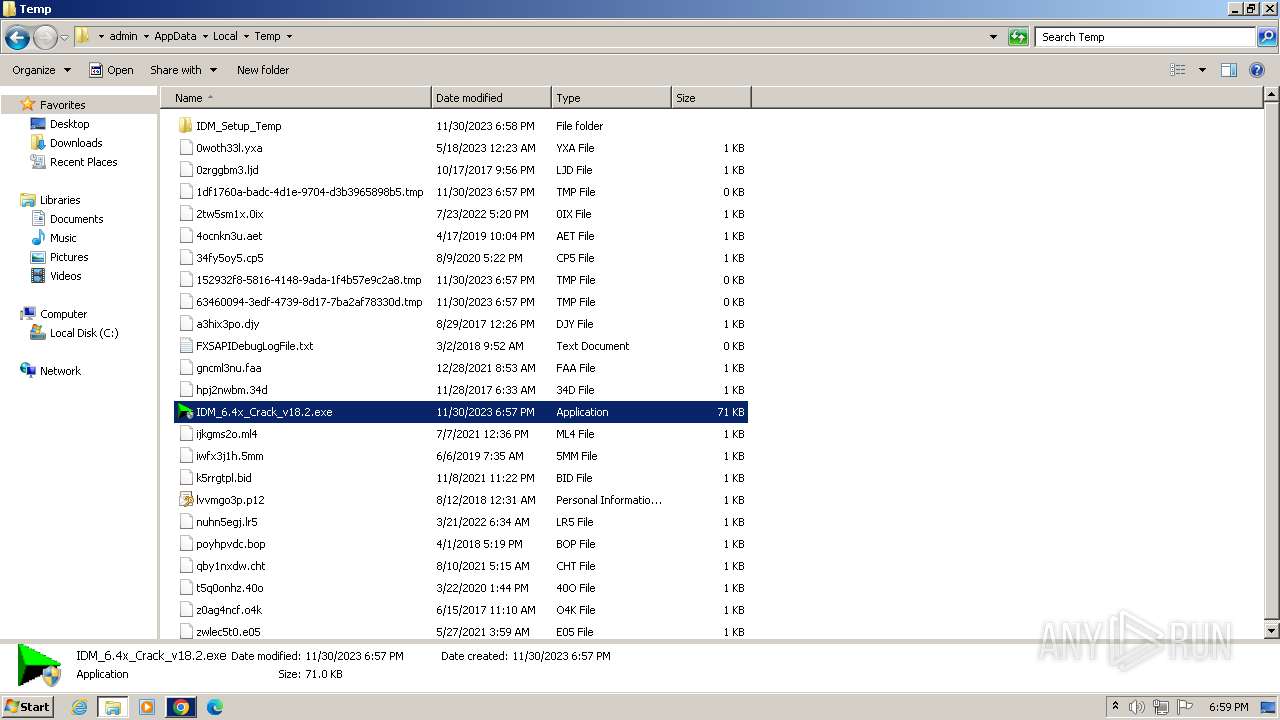Select file t5q0onhz.40o
This screenshot has width=1280, height=720.
pyautogui.click(x=230, y=588)
